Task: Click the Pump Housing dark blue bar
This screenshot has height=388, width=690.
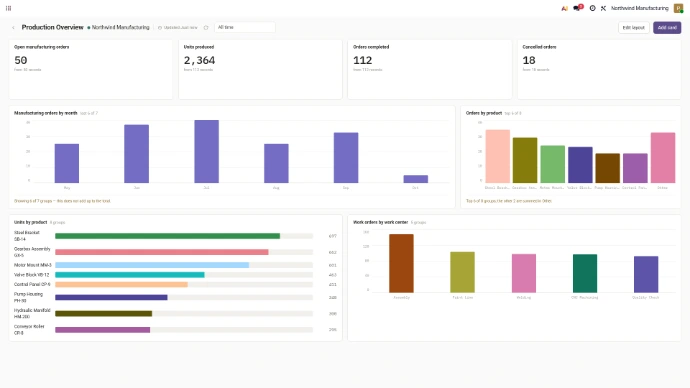Action: [x=111, y=298]
